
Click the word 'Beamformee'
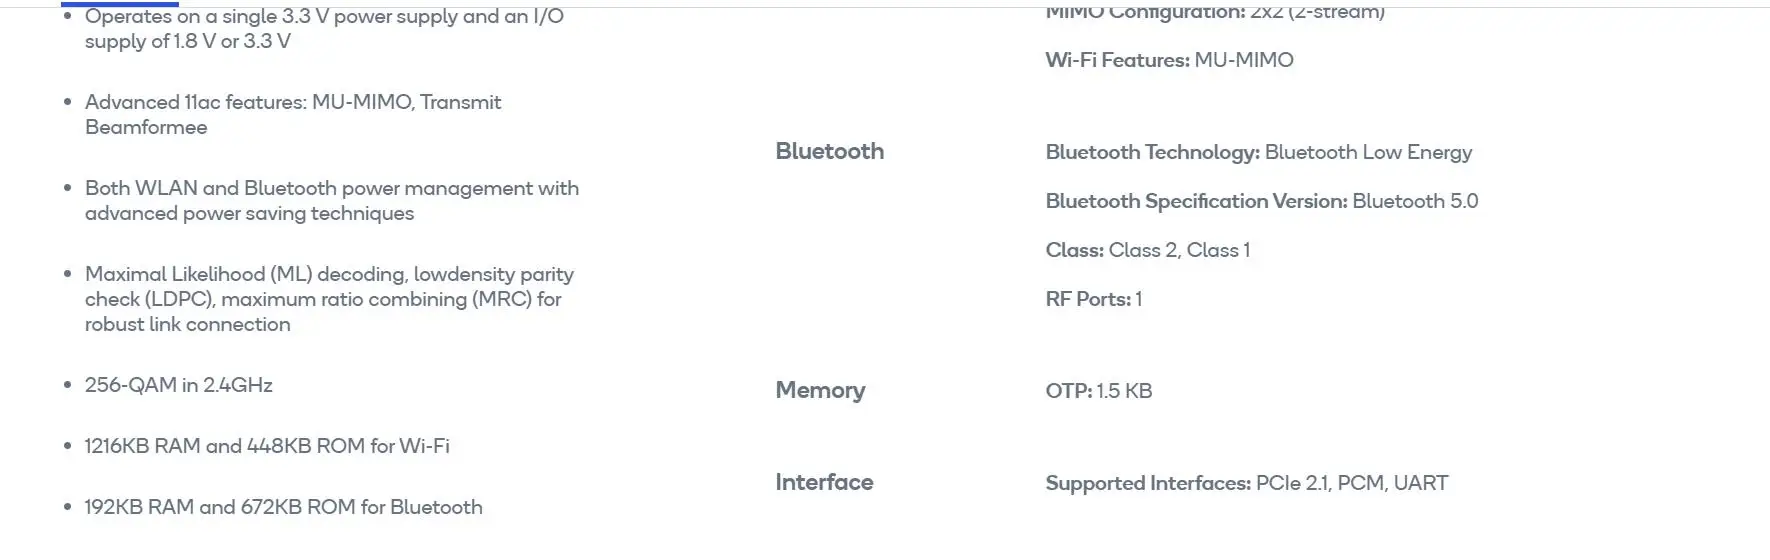tap(146, 127)
